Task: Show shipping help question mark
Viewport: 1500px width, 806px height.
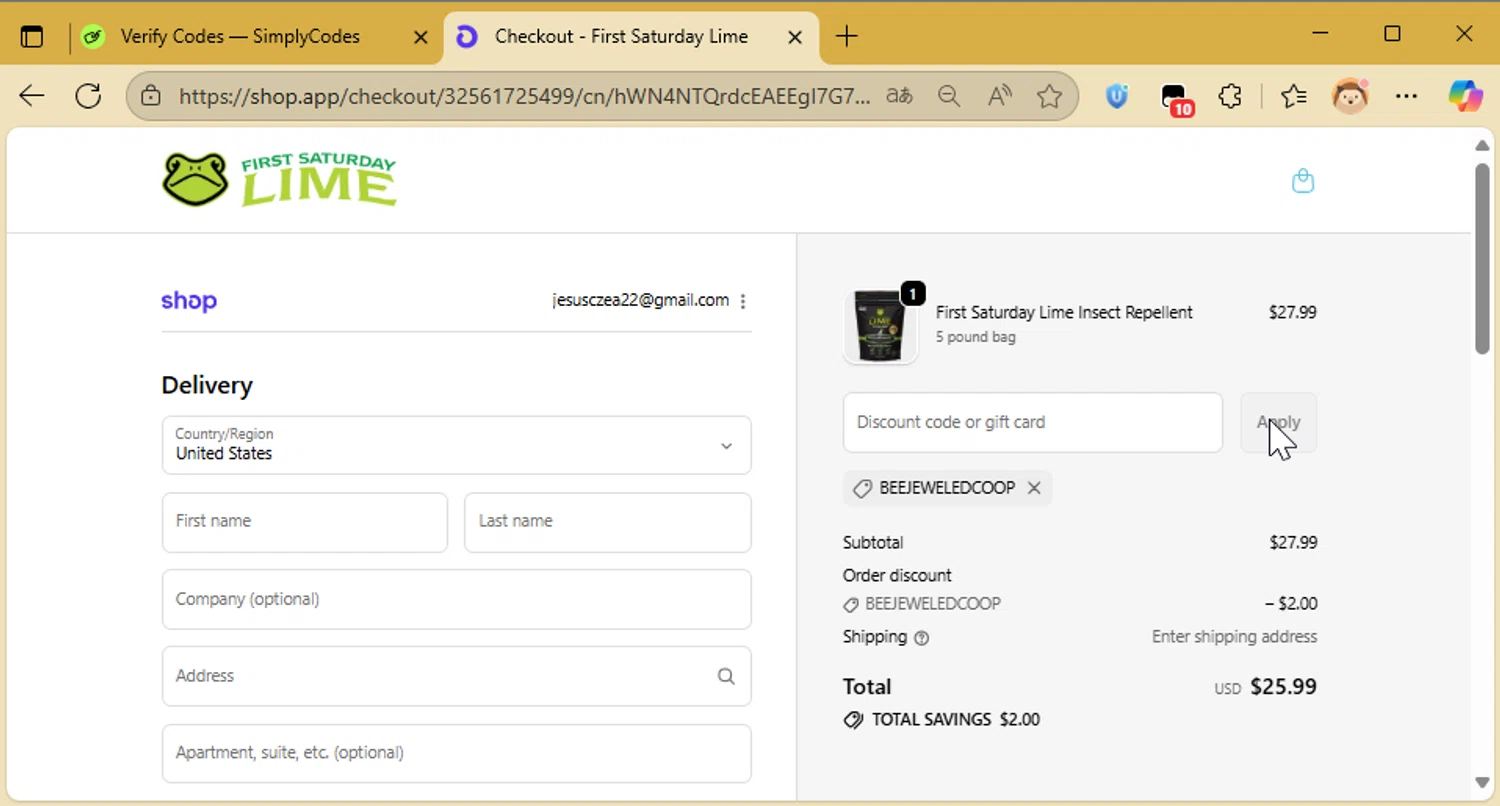Action: click(x=922, y=638)
